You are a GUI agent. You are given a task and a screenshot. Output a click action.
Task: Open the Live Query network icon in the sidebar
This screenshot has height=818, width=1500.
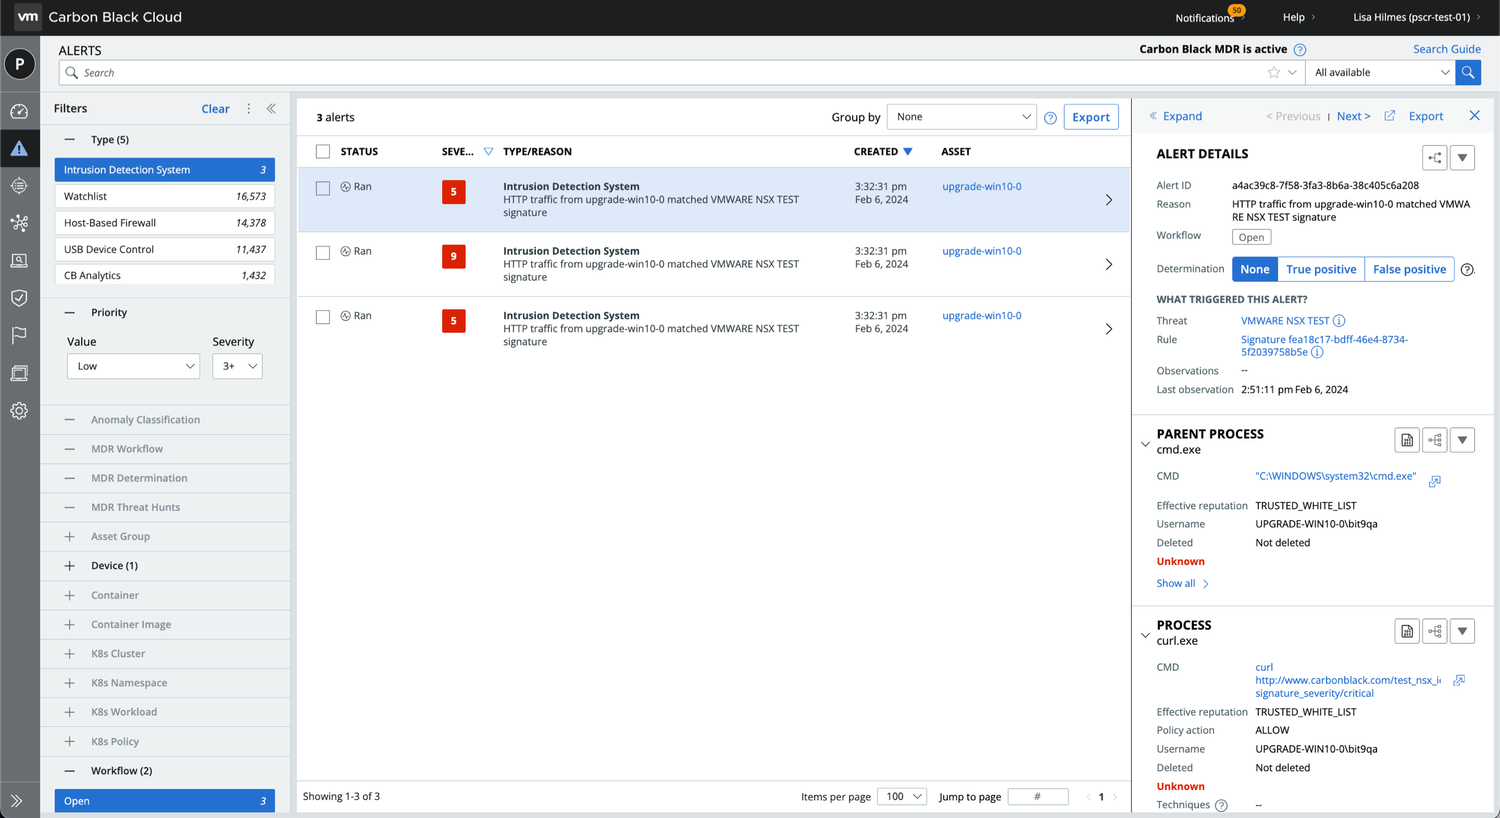click(19, 223)
